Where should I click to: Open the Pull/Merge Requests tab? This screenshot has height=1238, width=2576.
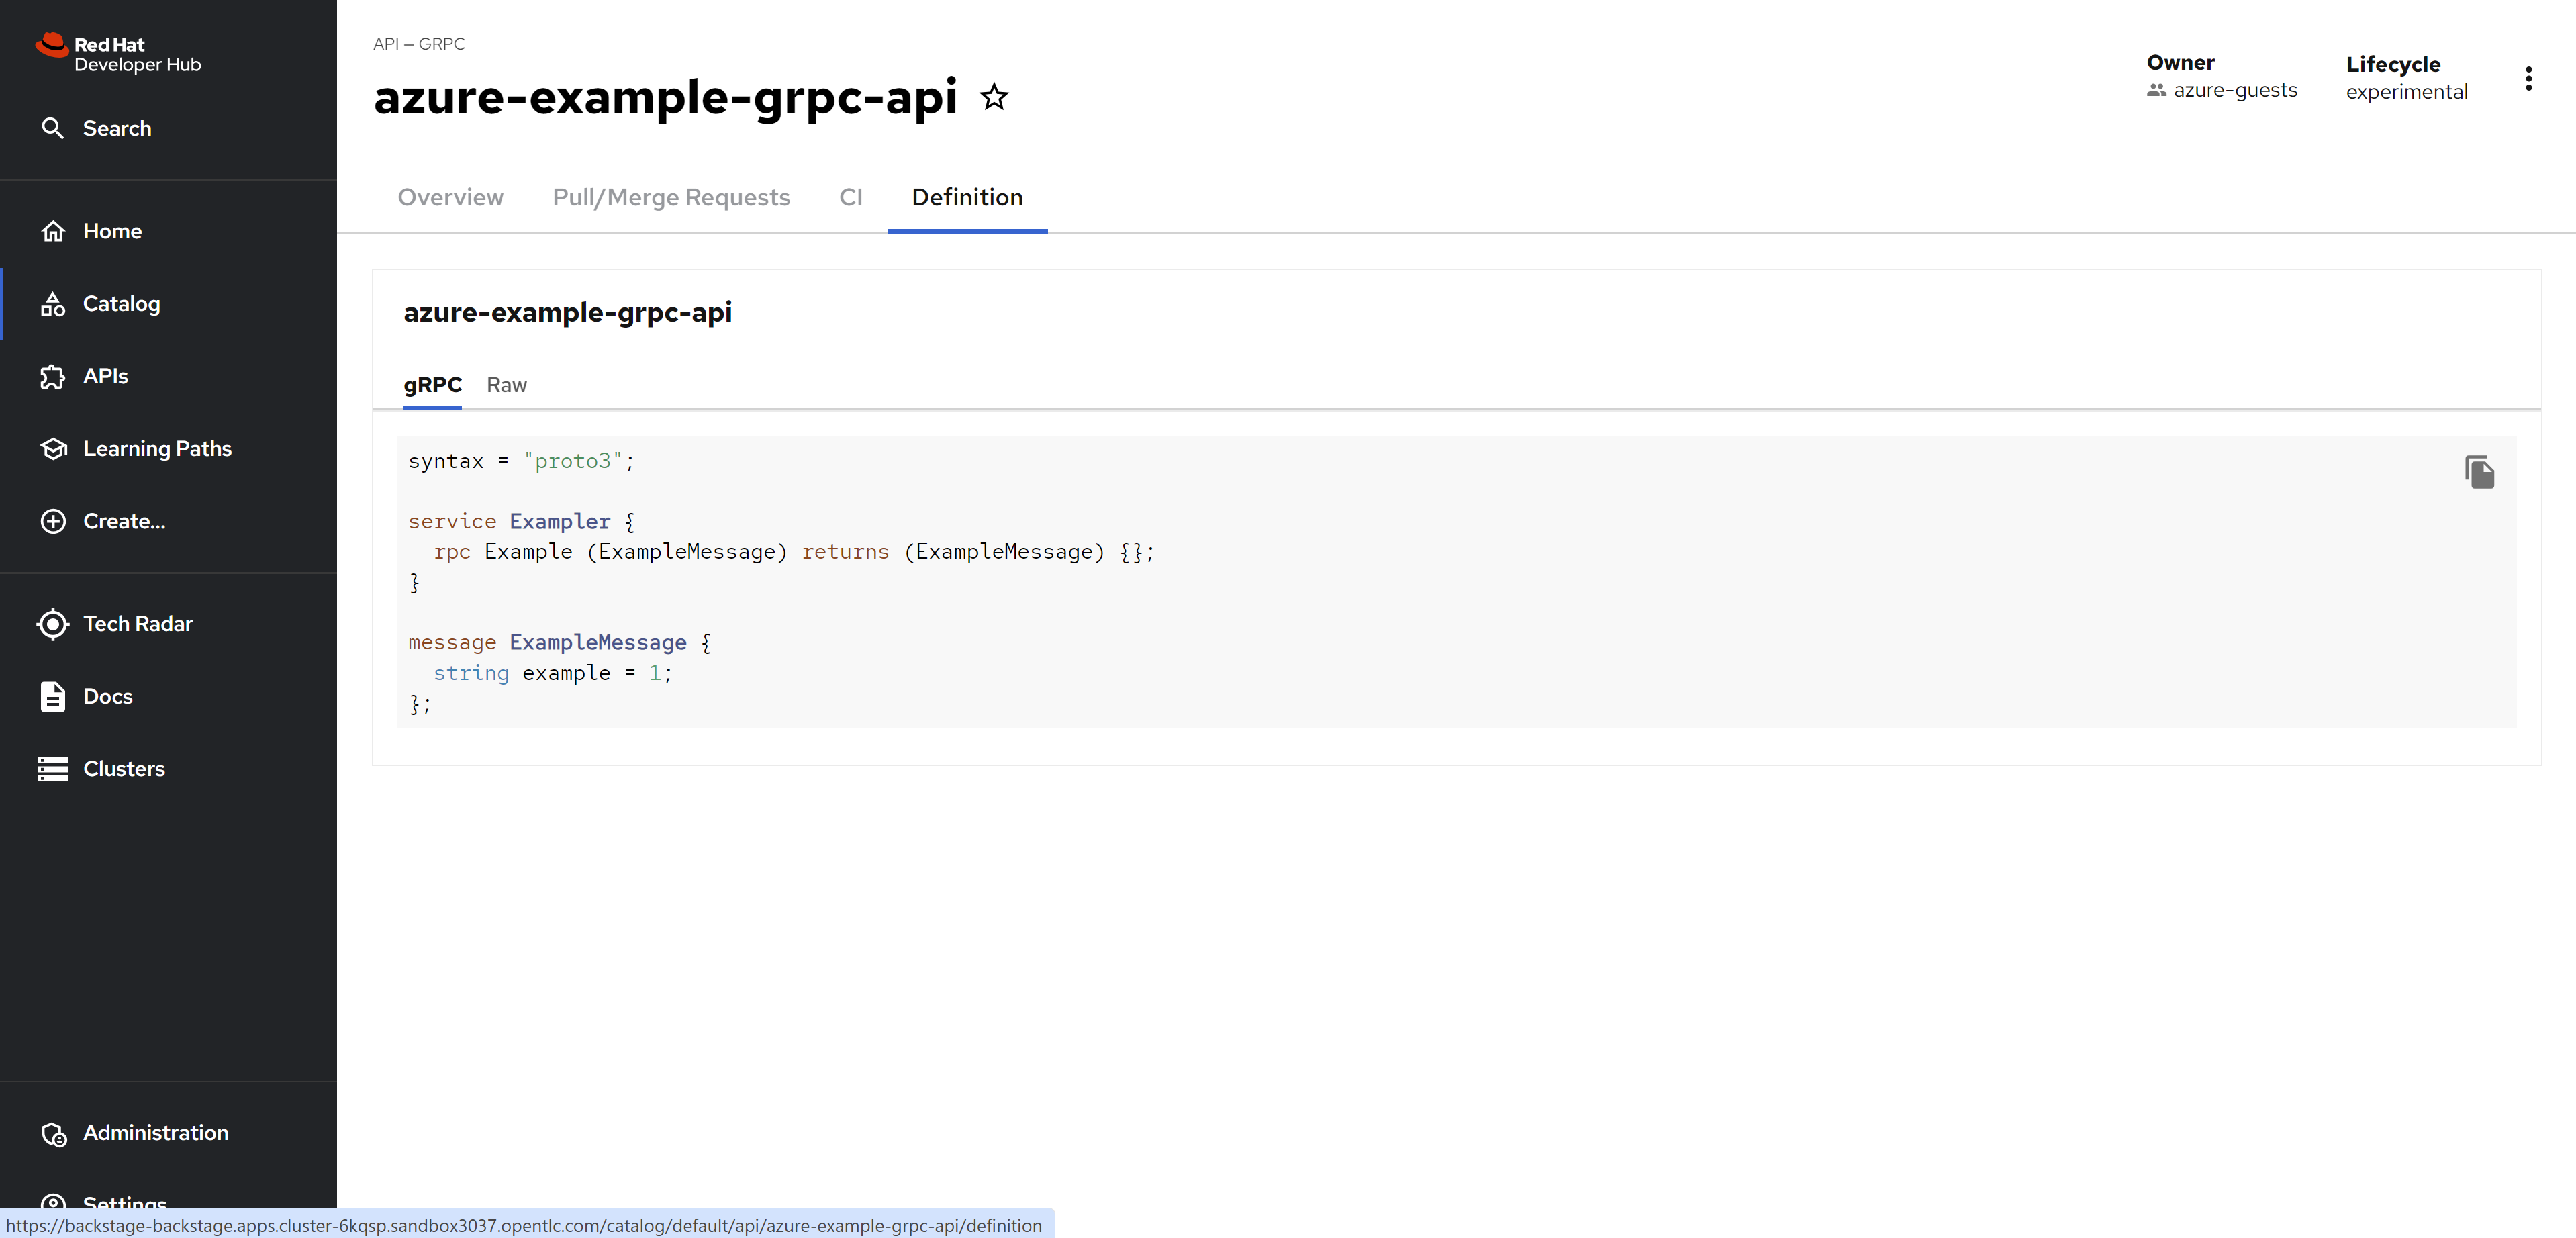(671, 197)
